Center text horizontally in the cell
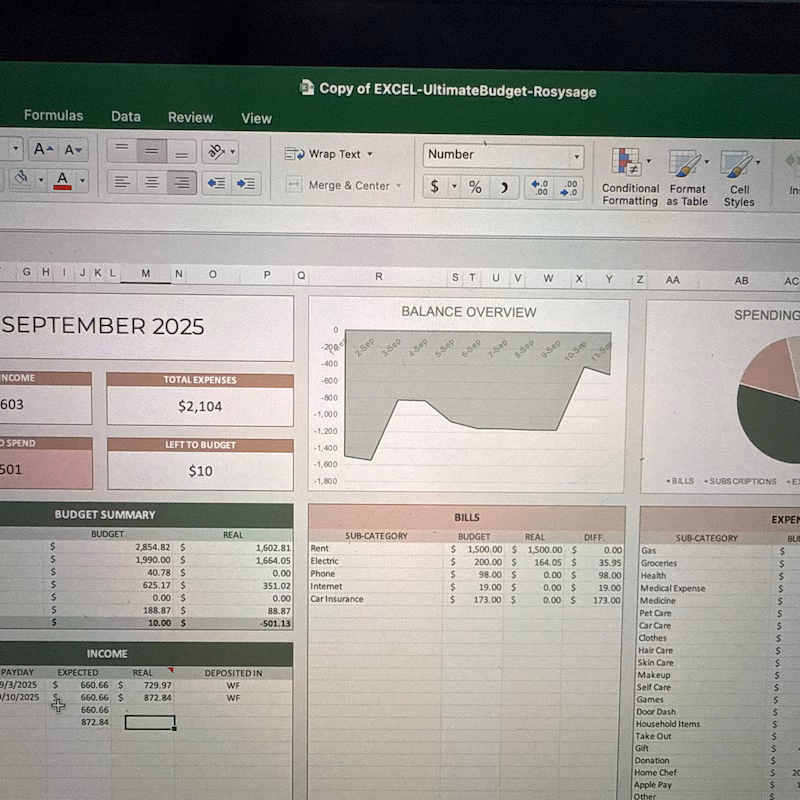Screen dimensions: 800x800 point(152,182)
